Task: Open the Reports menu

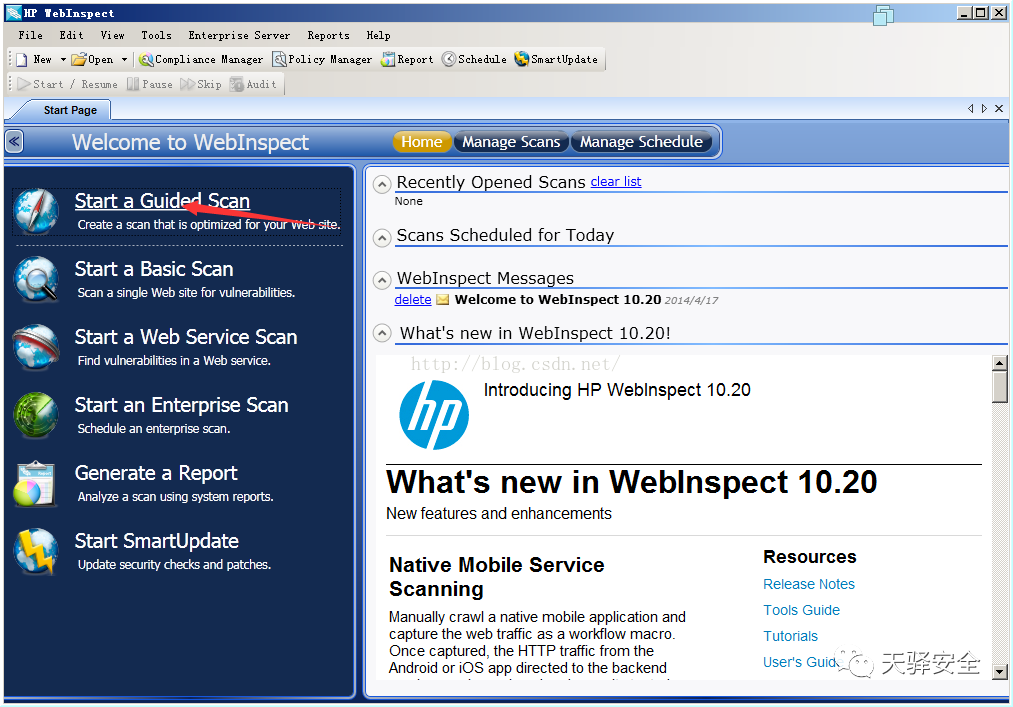Action: (328, 36)
